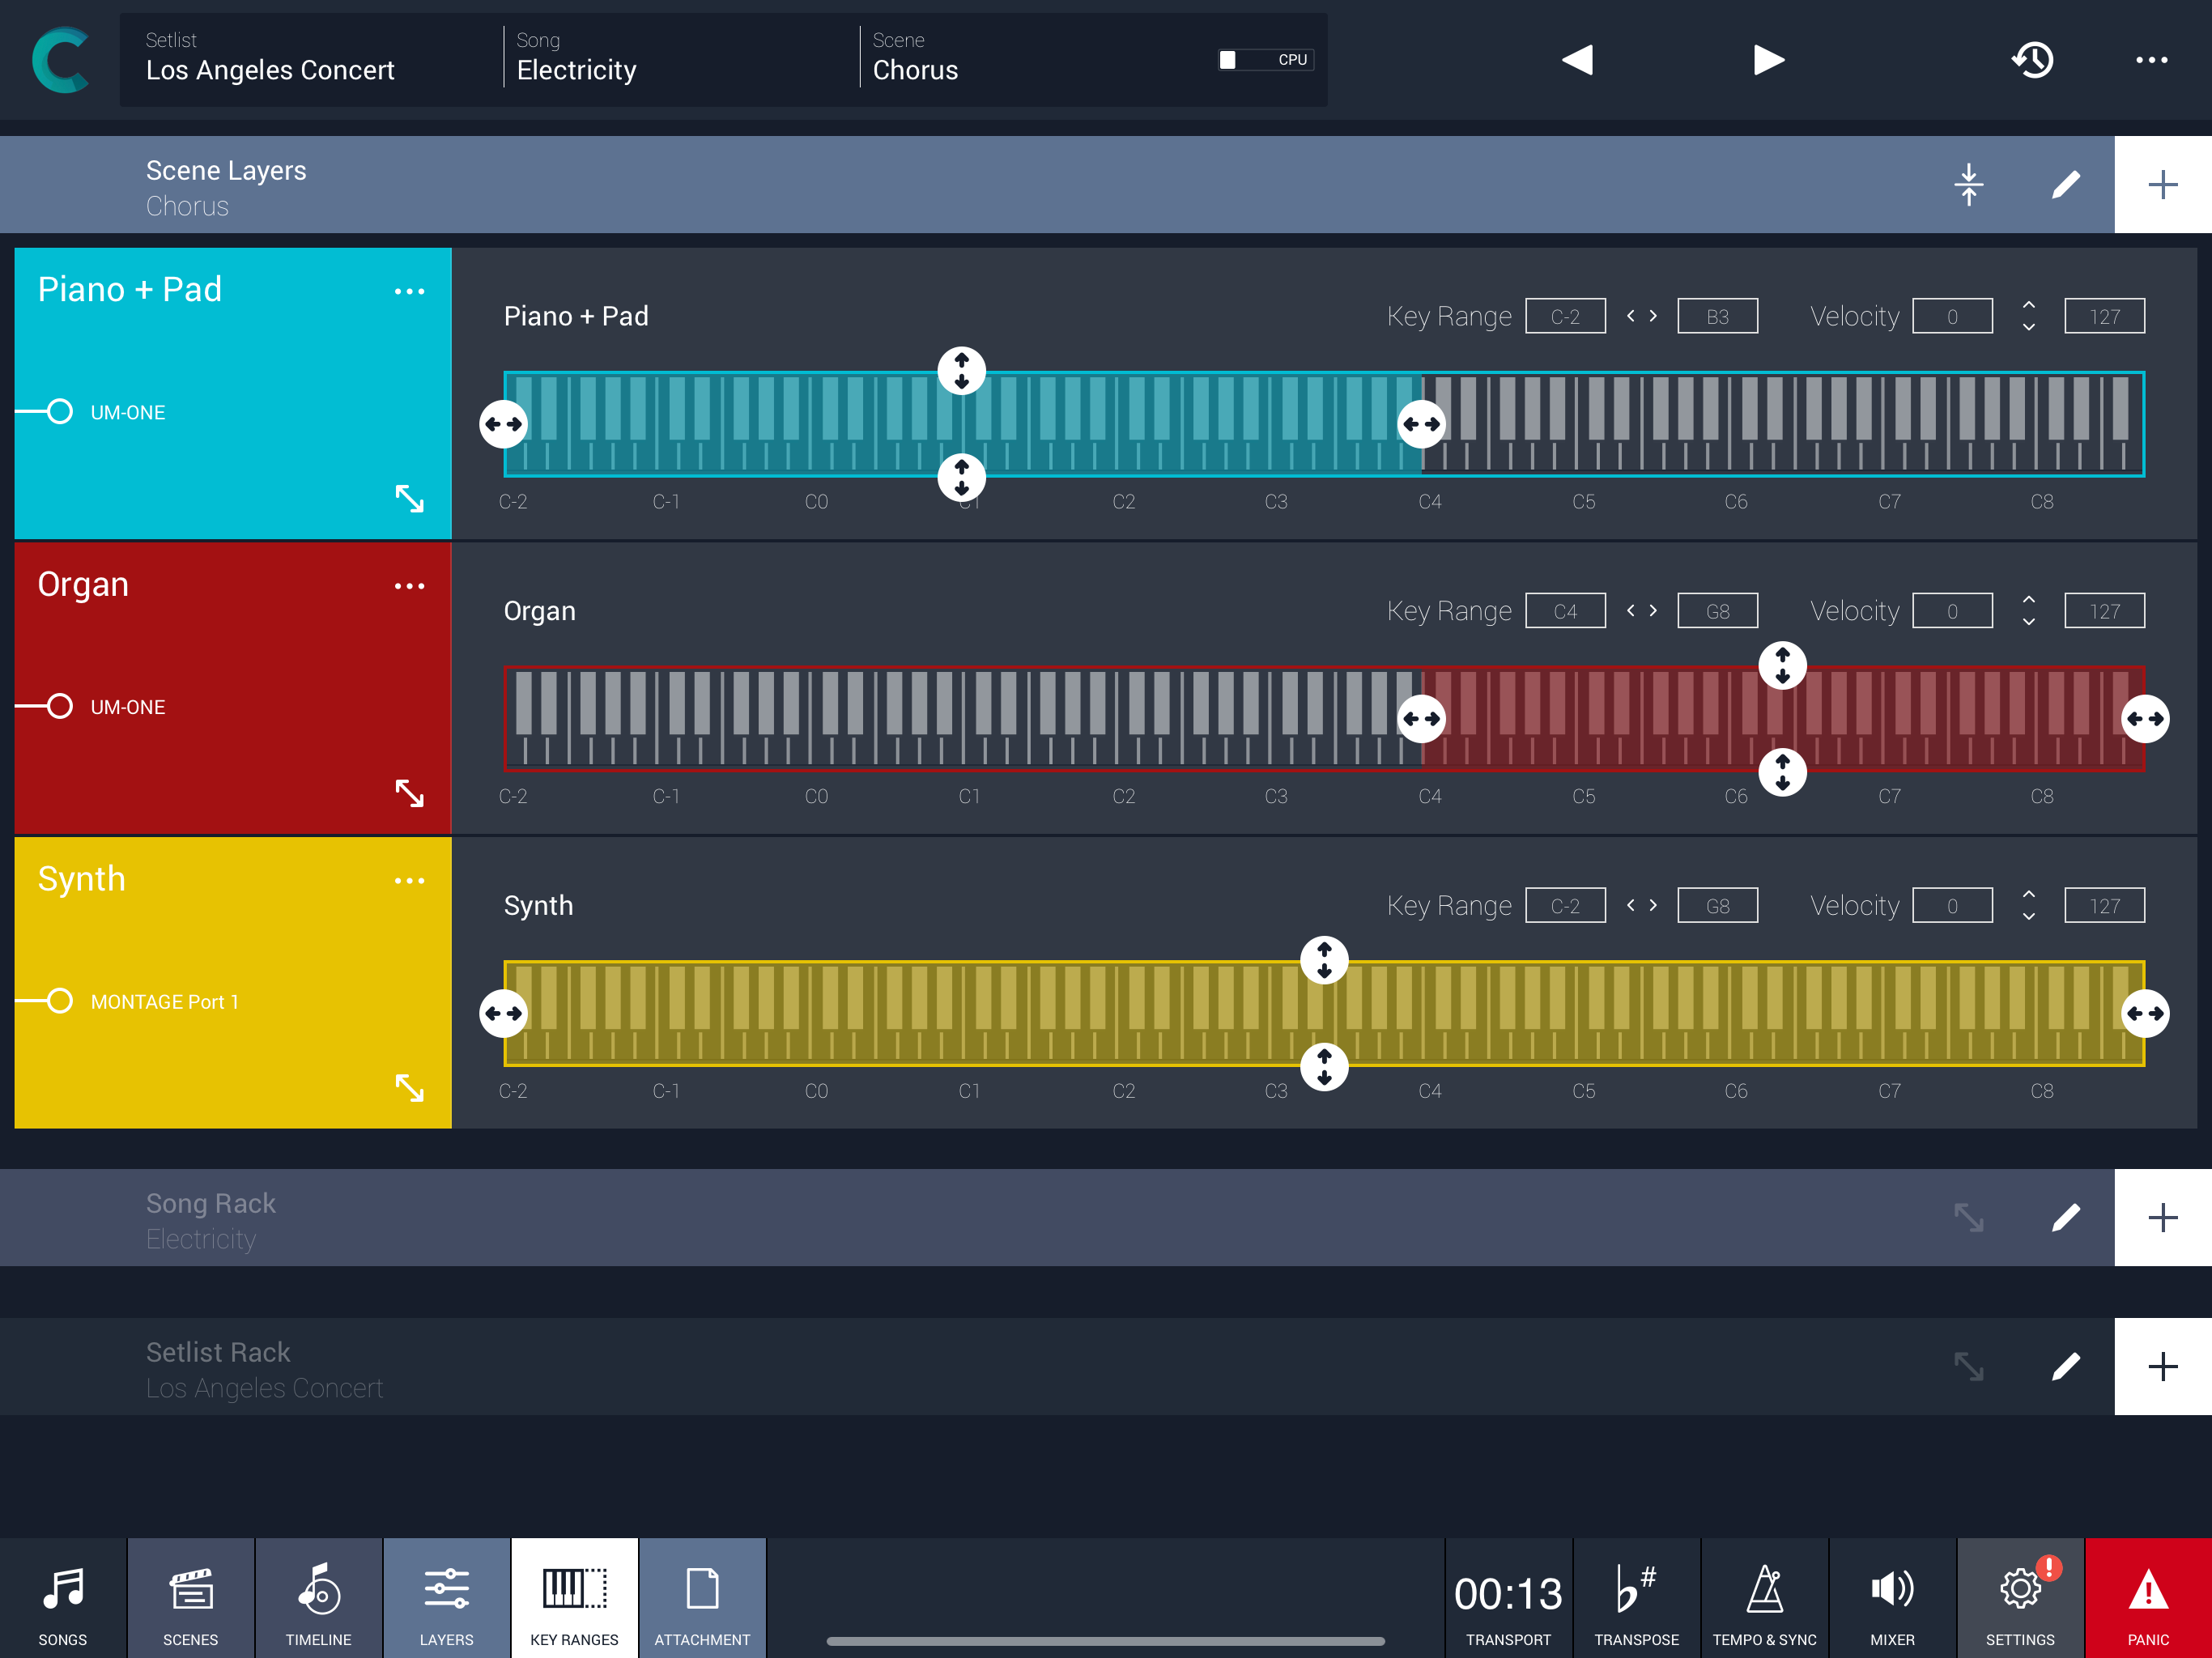Open the Transpose panel
This screenshot has width=2212, height=1658.
[1636, 1598]
